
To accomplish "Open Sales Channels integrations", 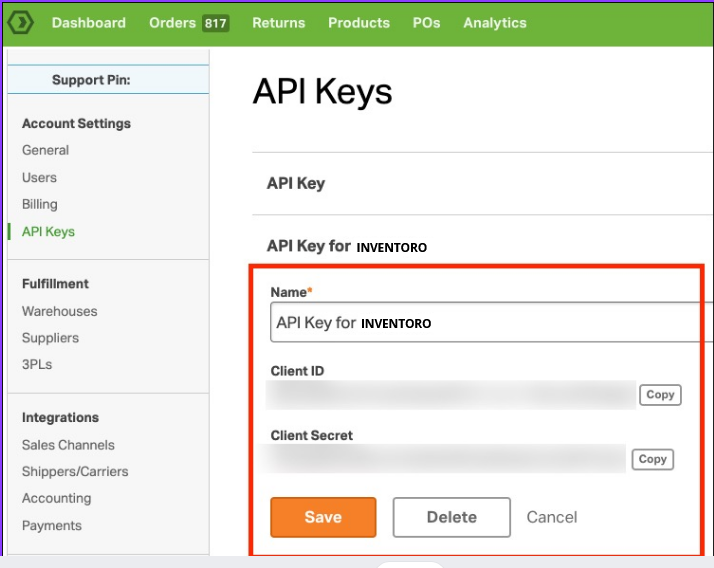I will pos(68,445).
